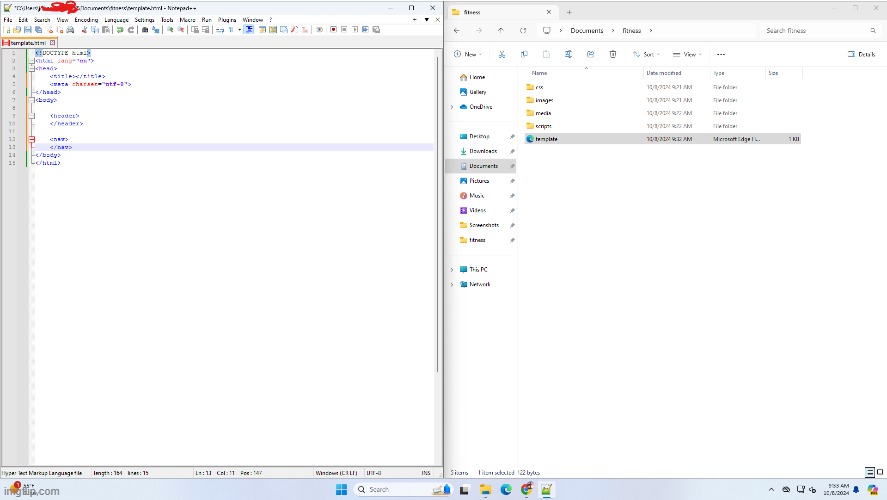Select the template file in Explorer

pyautogui.click(x=662, y=139)
